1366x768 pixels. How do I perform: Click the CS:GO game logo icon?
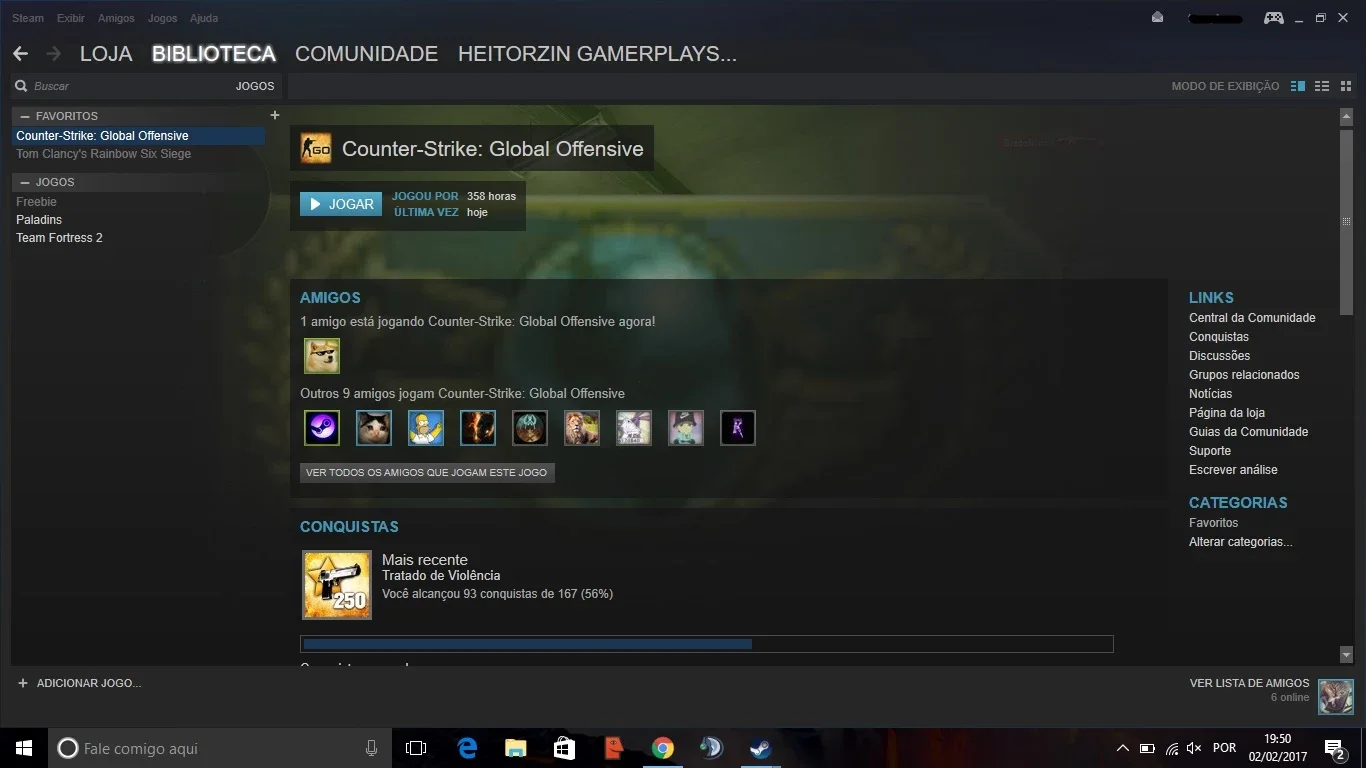point(316,149)
